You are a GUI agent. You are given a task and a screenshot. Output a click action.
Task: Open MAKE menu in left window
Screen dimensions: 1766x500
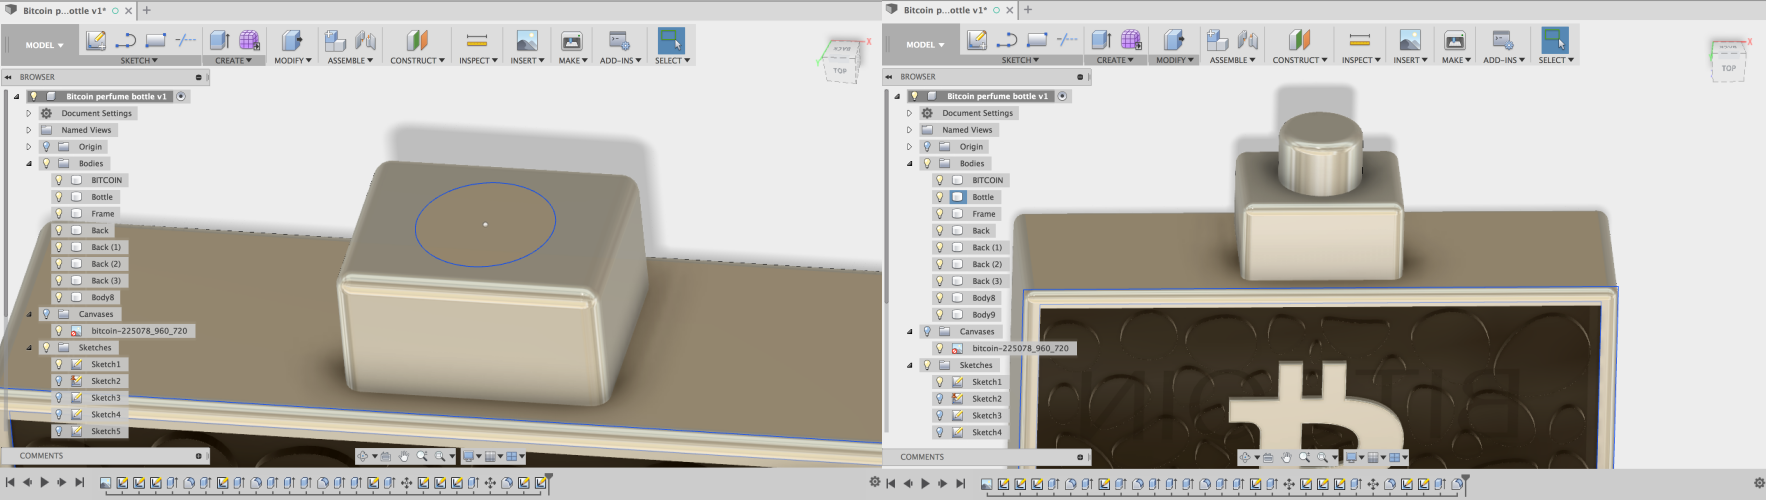[573, 60]
